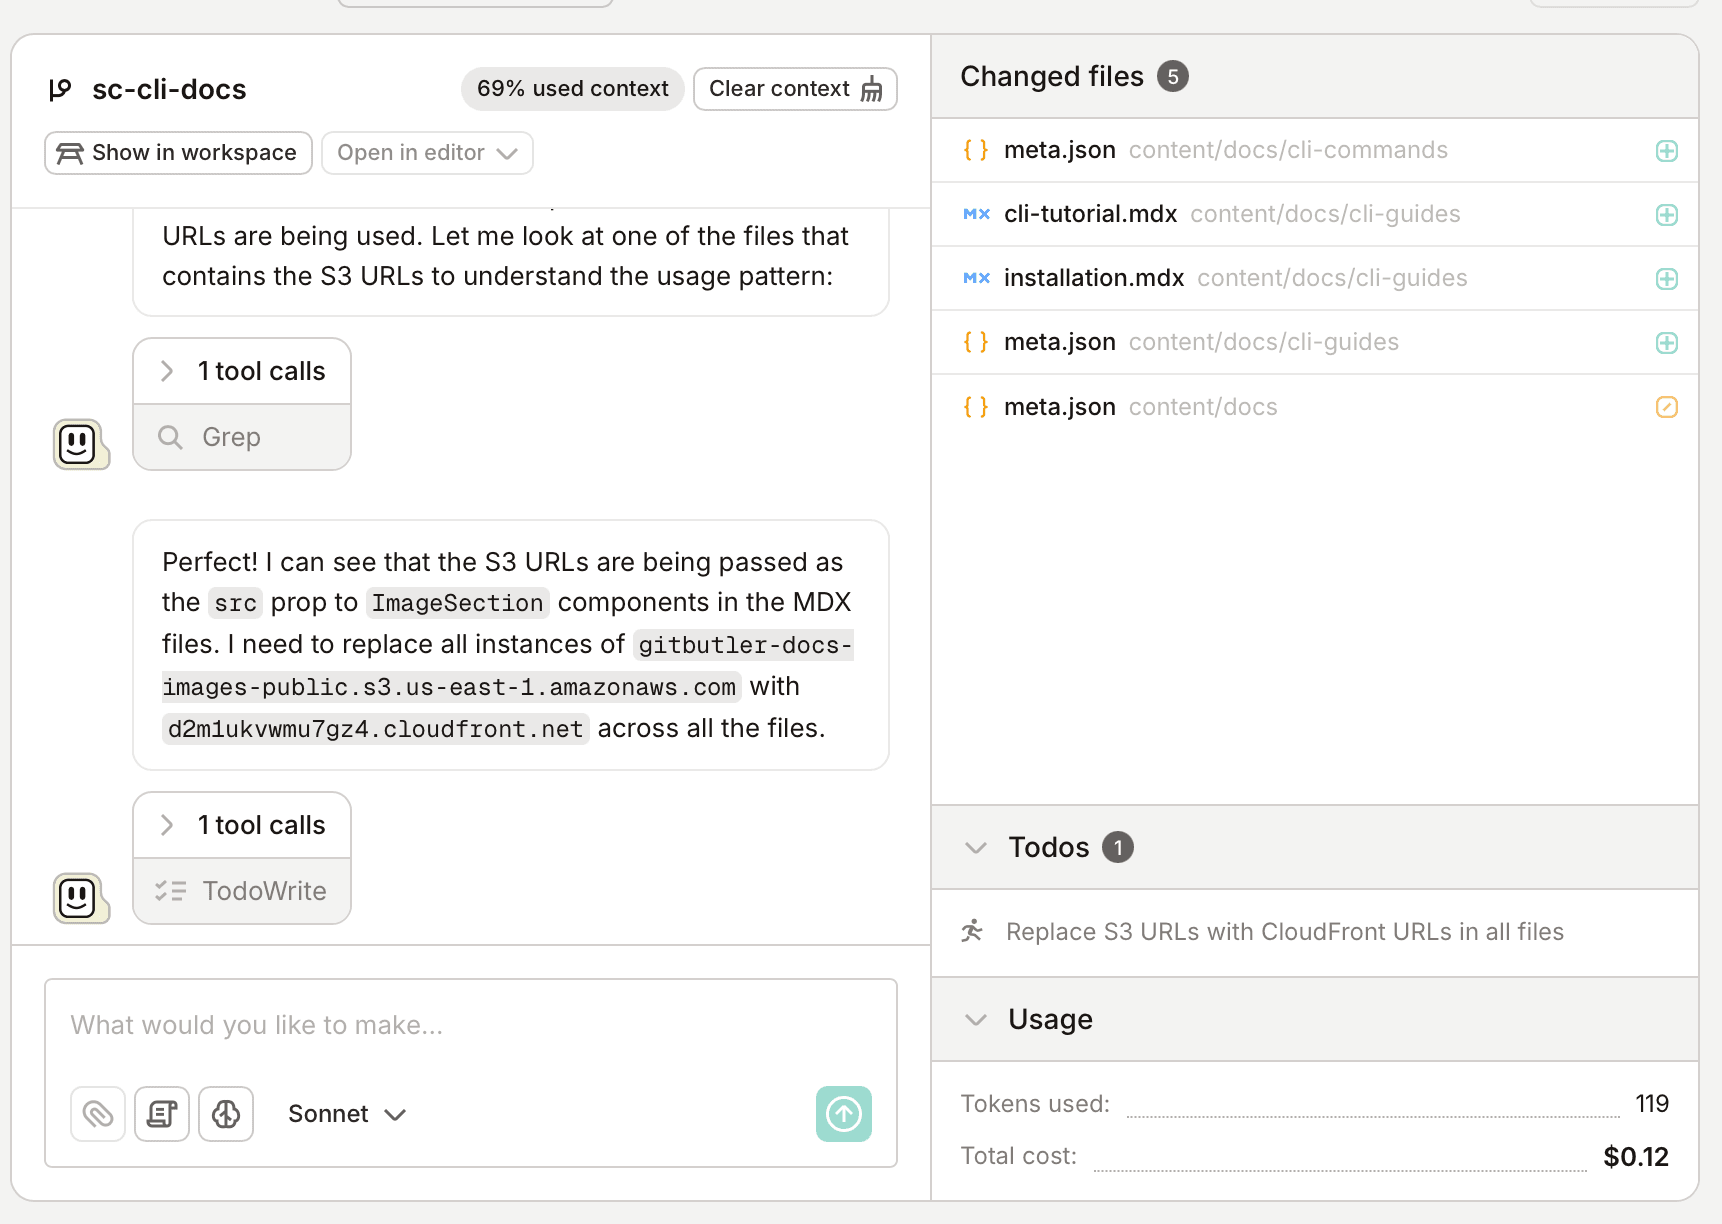This screenshot has width=1722, height=1224.
Task: Click the MX file icon for cli-tutorial.mdx
Action: 975,213
